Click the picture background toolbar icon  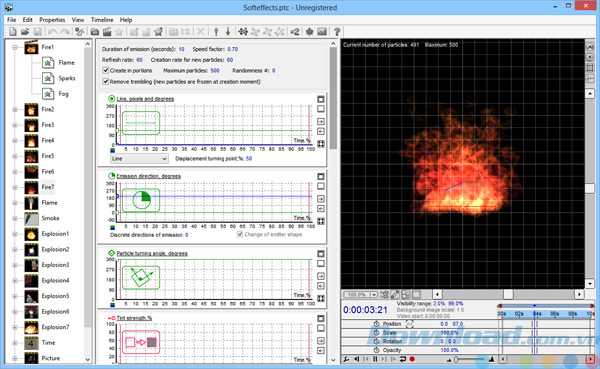[x=322, y=32]
